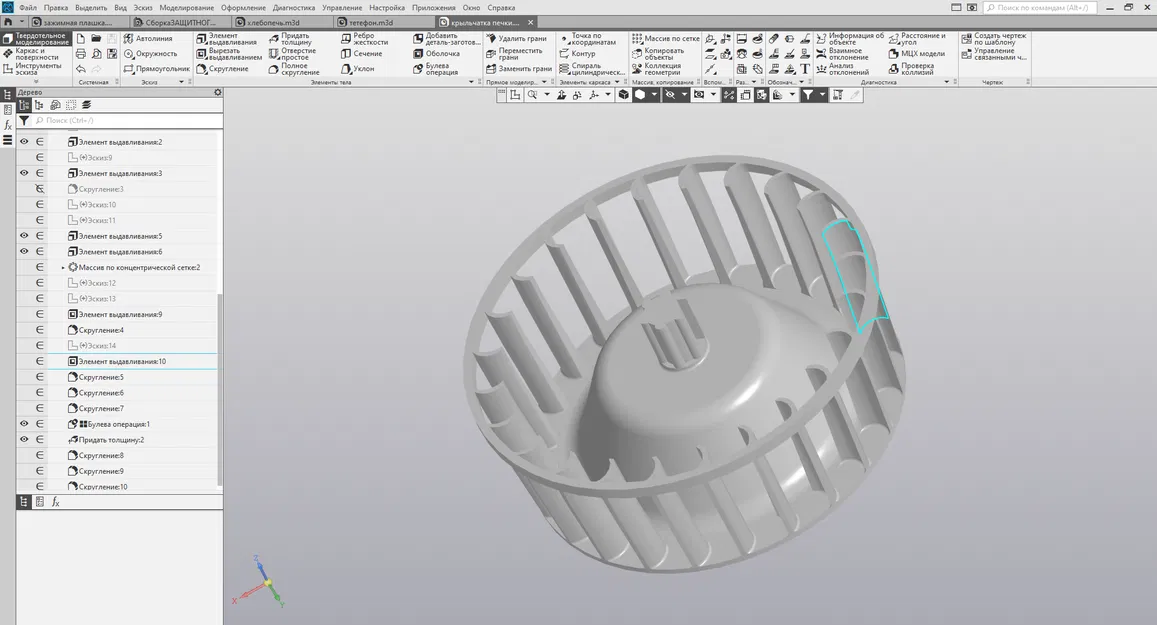The width and height of the screenshot is (1157, 625).
Task: Open Информация об объекте diagnostic
Action: click(849, 38)
